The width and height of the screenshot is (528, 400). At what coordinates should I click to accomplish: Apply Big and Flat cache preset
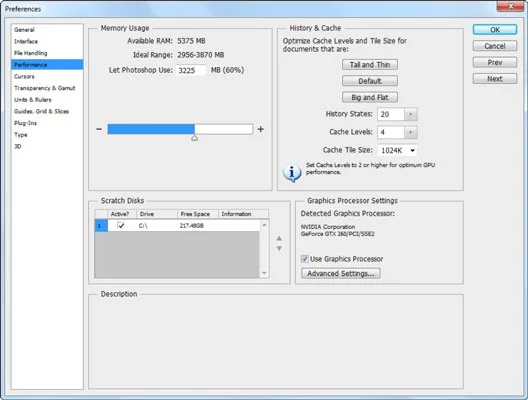[x=370, y=97]
